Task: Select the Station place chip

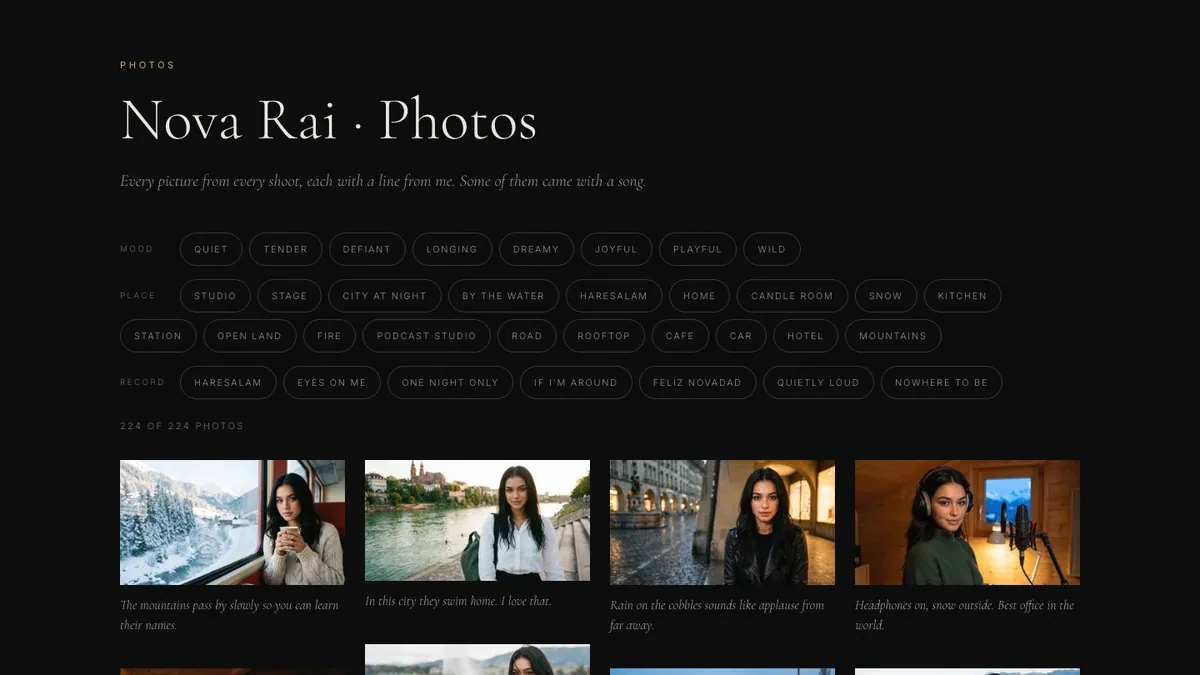Action: click(x=158, y=336)
